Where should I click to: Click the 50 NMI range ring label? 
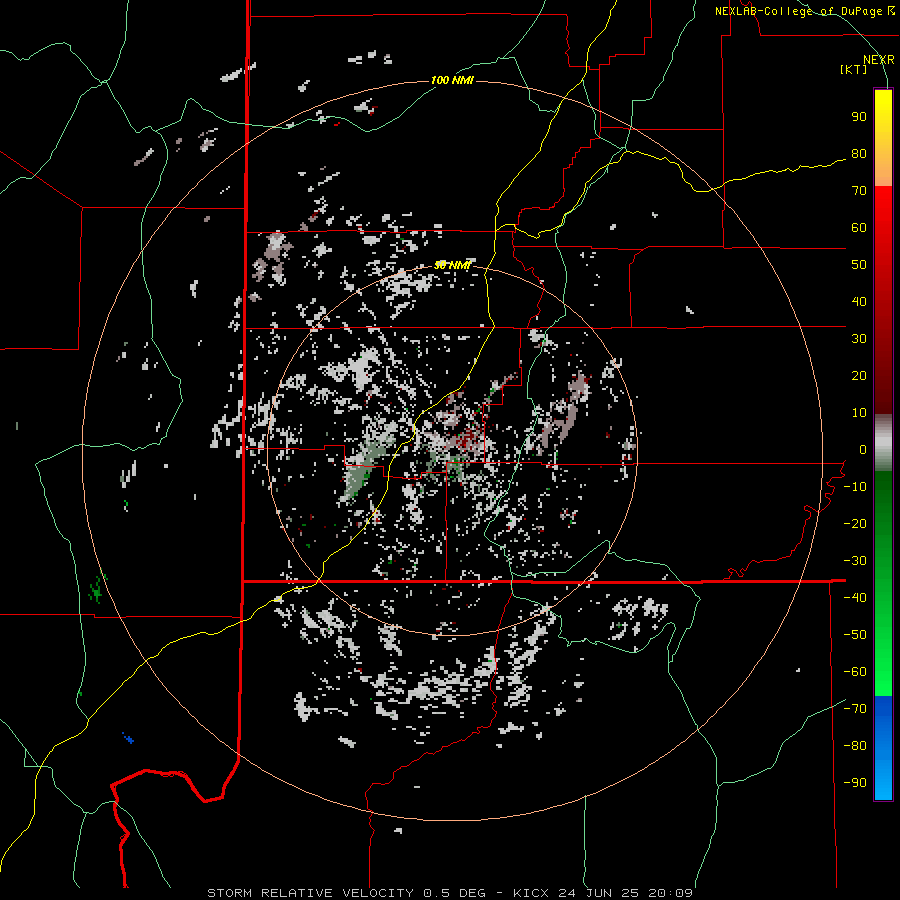(x=452, y=265)
